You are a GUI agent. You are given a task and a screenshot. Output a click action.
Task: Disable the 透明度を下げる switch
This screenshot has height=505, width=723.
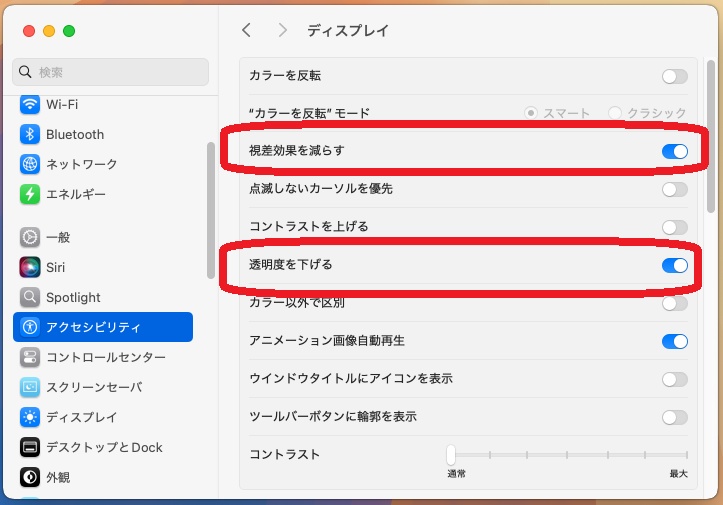[x=675, y=265]
